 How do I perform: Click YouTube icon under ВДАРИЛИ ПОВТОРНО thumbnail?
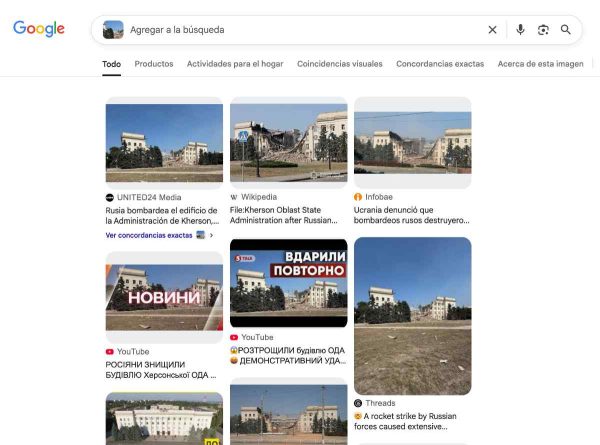(x=234, y=337)
